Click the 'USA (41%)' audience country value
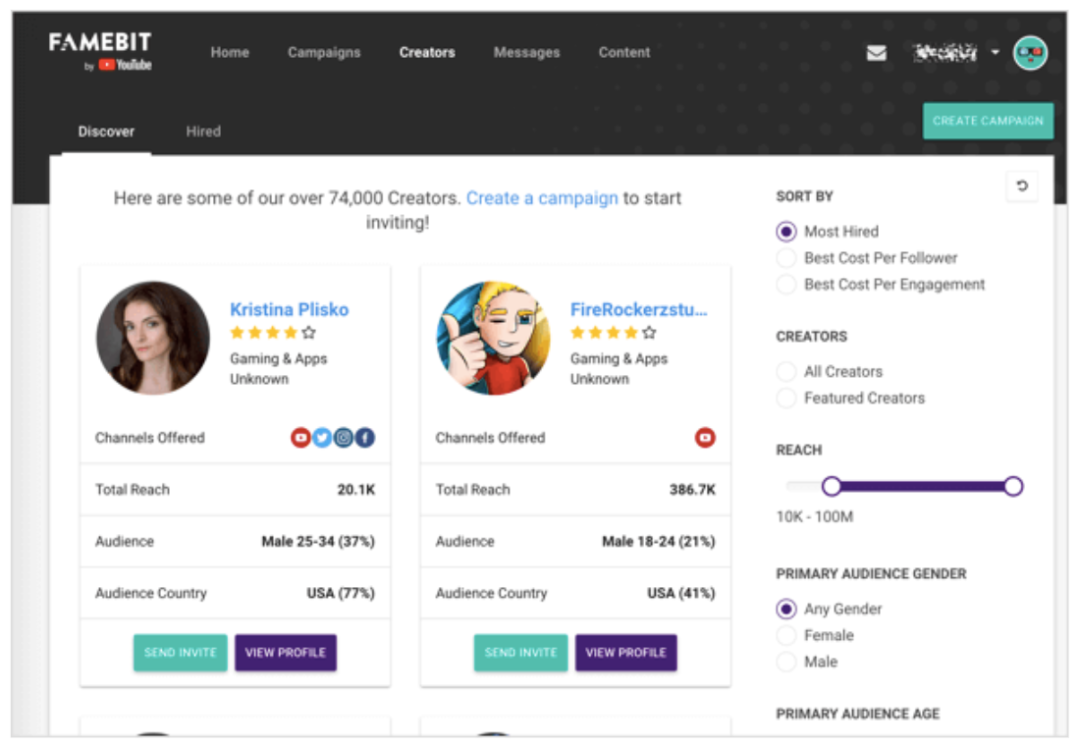1080x747 pixels. click(681, 593)
